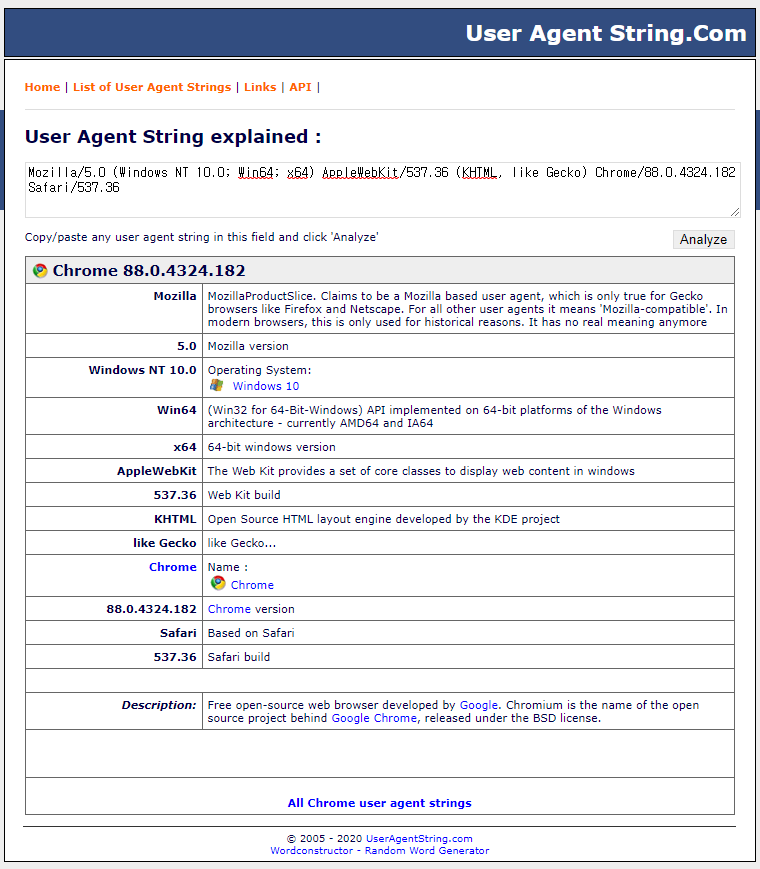Visit UserAgentString.com footer link
This screenshot has height=869, width=760.
click(419, 839)
